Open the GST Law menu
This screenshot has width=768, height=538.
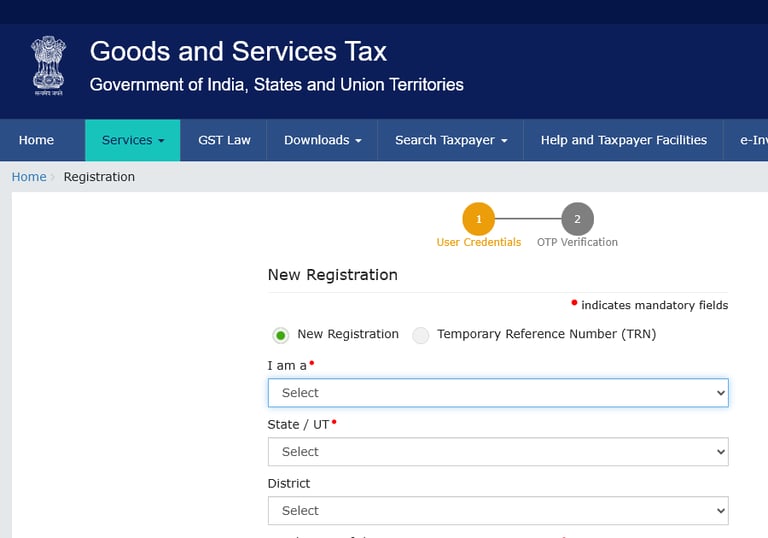pos(224,140)
